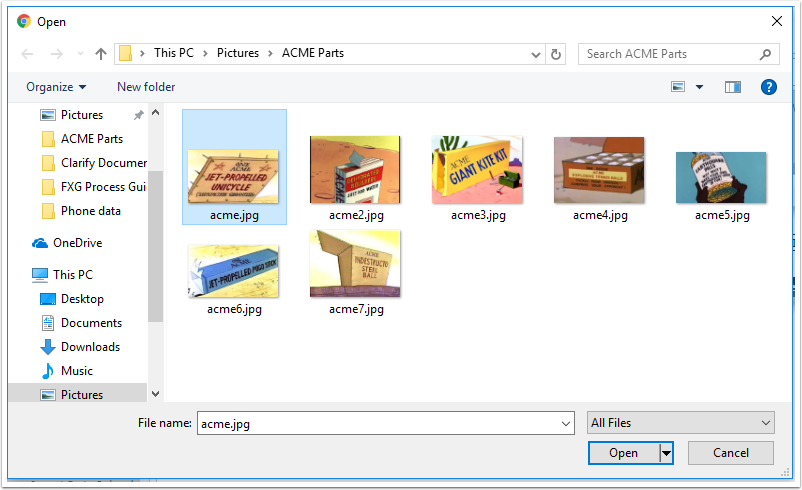Click the sidebar scroll up arrow
This screenshot has height=490, width=802.
coord(155,112)
